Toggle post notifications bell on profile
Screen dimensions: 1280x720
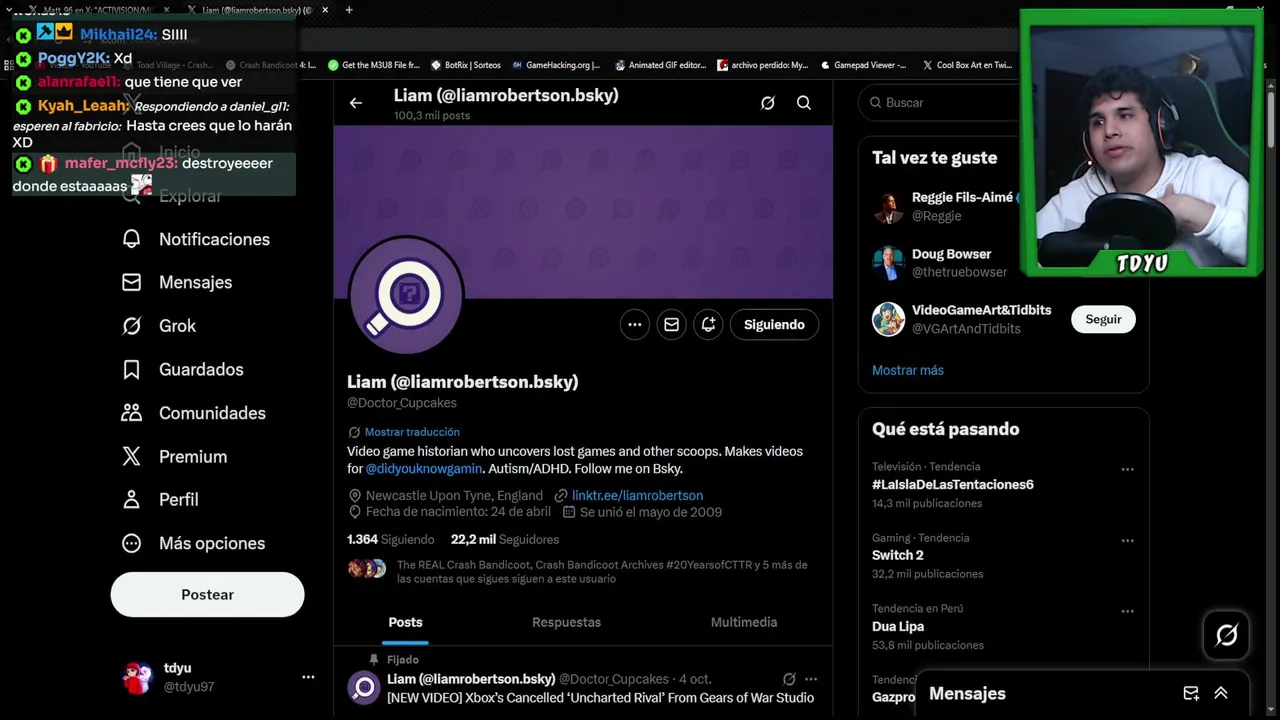(708, 325)
